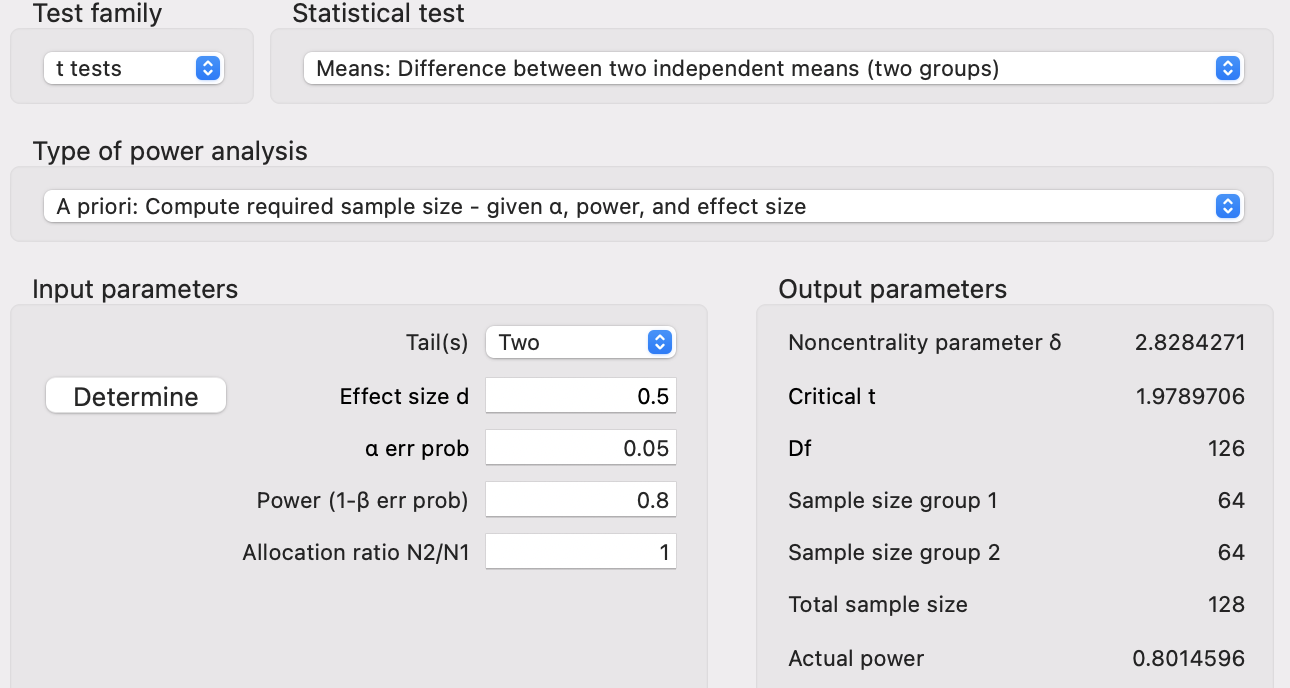Click the Statistical test heading label
This screenshot has width=1290, height=688.
point(378,14)
